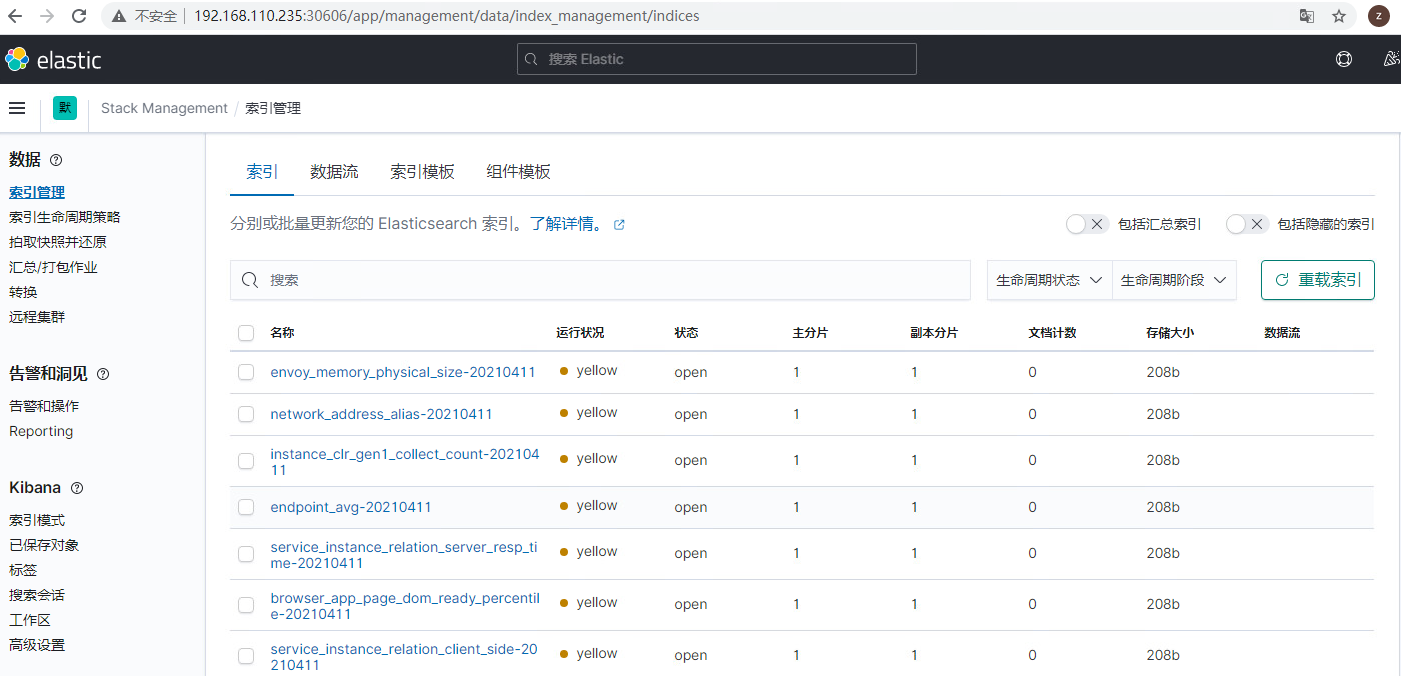This screenshot has height=676, width=1401.
Task: Open the 索引模板 tab
Action: (x=422, y=172)
